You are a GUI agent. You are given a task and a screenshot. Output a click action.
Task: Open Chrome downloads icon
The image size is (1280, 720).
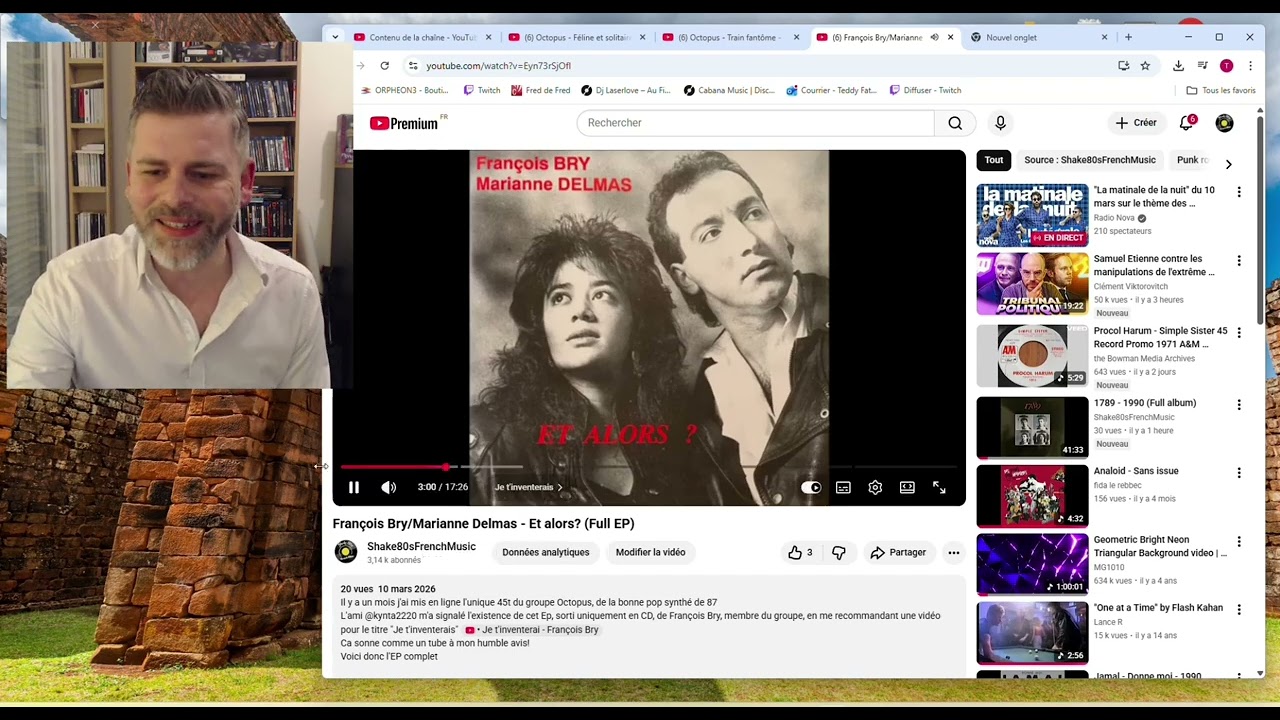(1178, 66)
